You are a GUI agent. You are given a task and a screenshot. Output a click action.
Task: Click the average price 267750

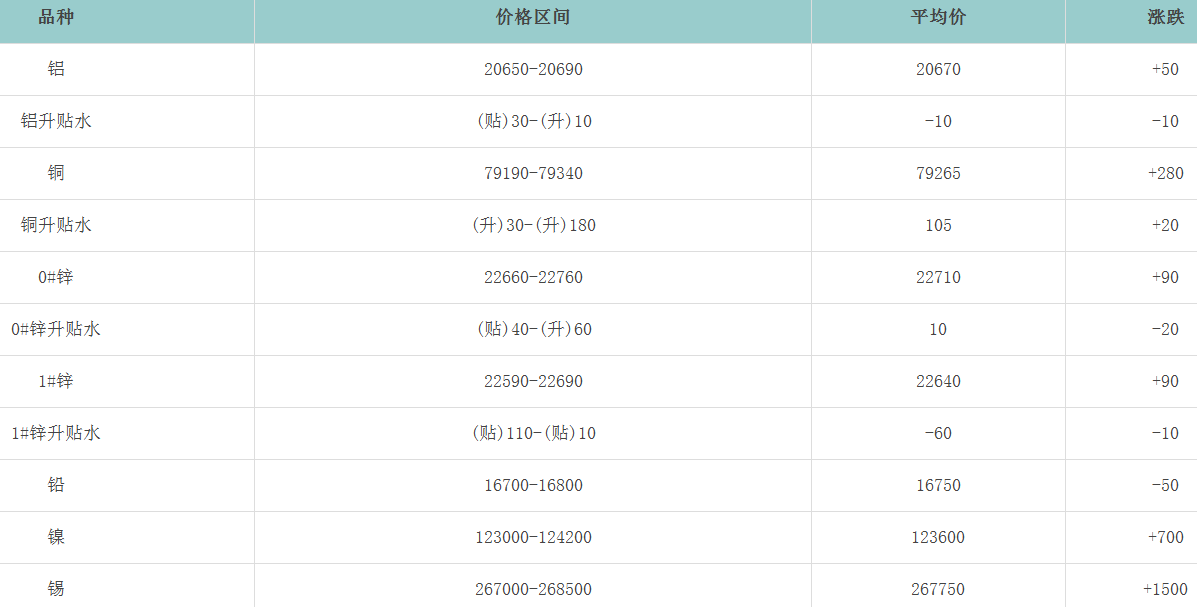coord(938,590)
